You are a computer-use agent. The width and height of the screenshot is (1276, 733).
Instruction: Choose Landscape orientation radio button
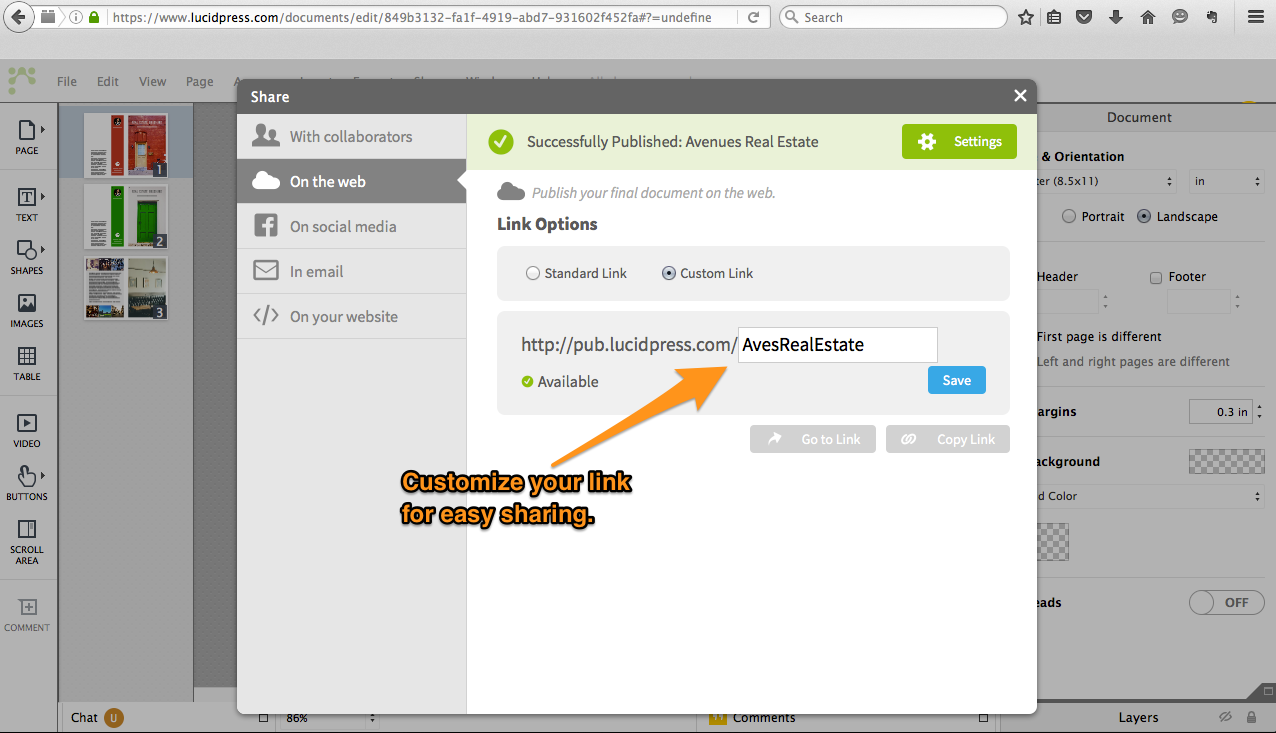[x=1144, y=216]
